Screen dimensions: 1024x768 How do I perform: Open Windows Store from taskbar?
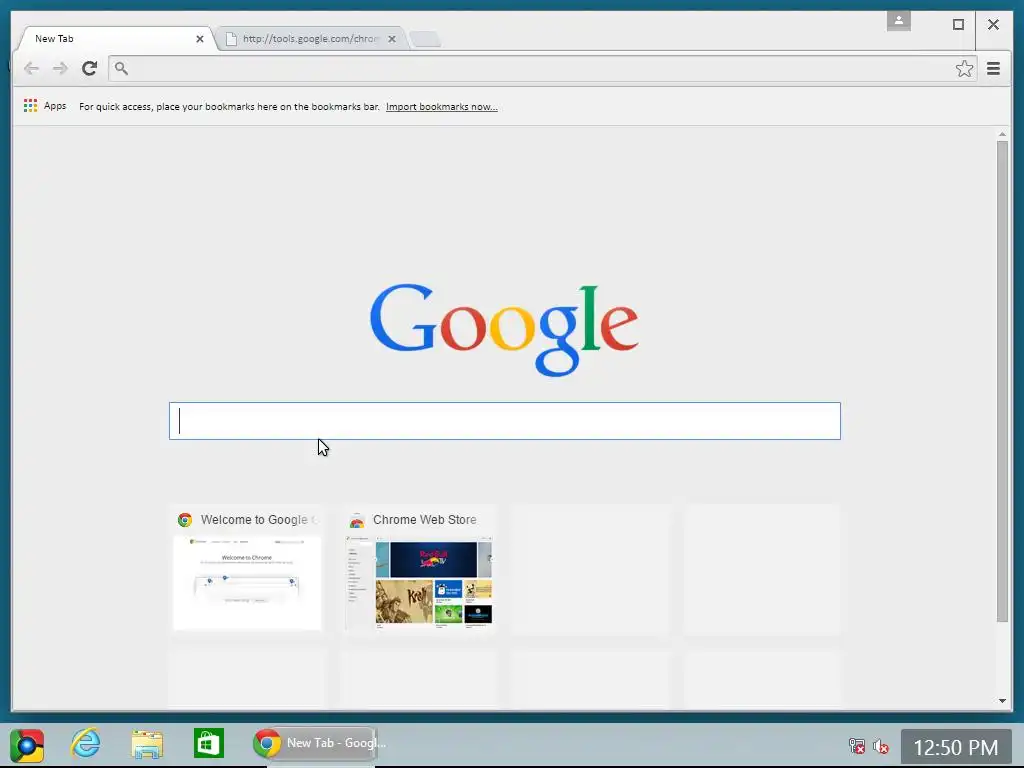point(209,743)
